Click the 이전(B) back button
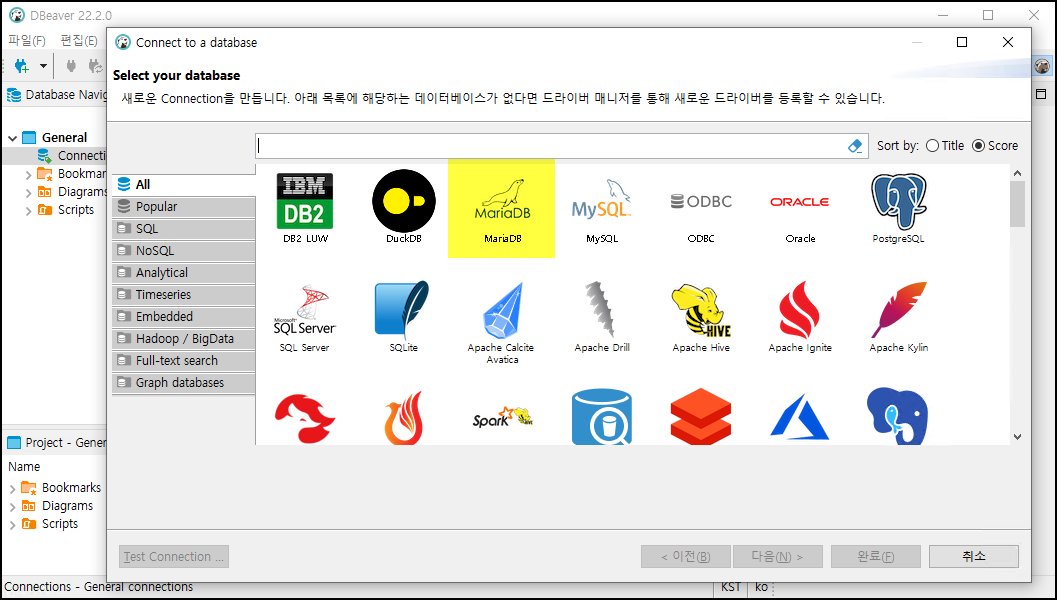Screen dimensions: 1057x600 pos(686,556)
